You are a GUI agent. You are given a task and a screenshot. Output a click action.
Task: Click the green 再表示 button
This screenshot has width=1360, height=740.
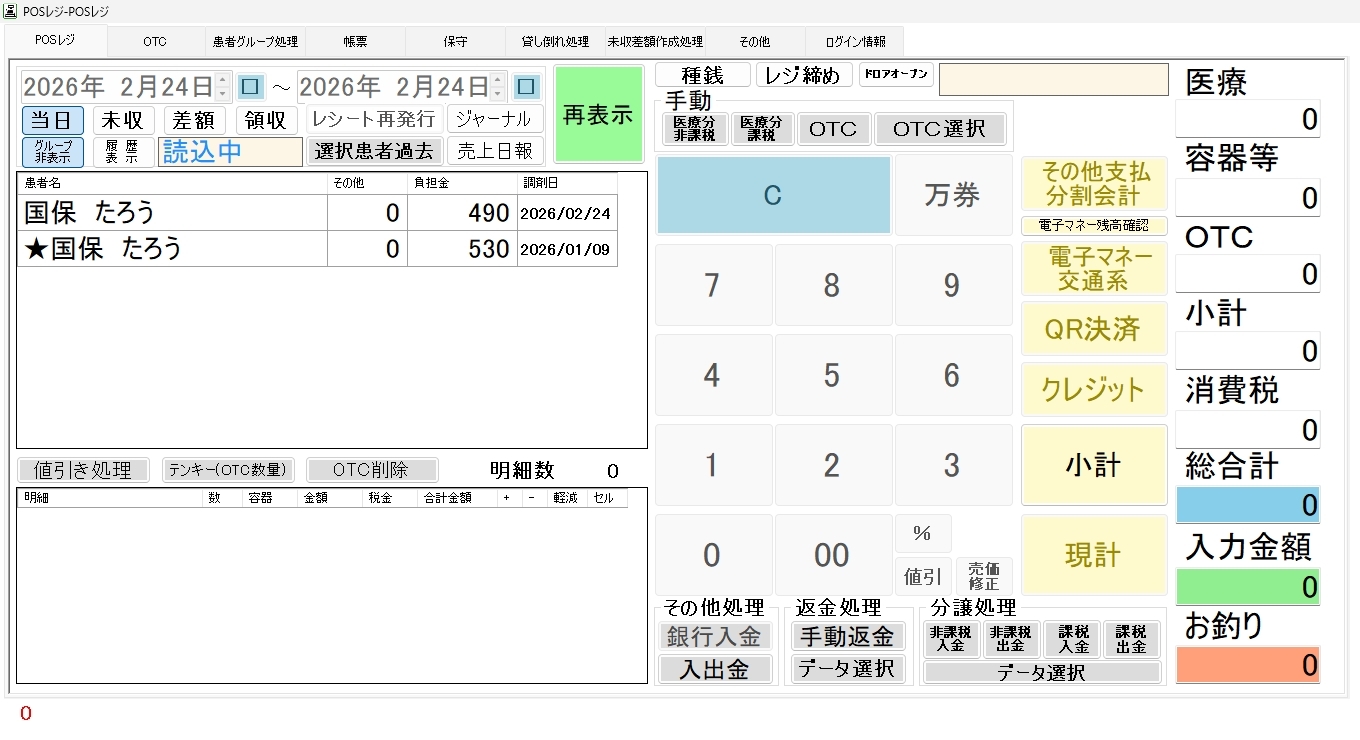pyautogui.click(x=598, y=115)
